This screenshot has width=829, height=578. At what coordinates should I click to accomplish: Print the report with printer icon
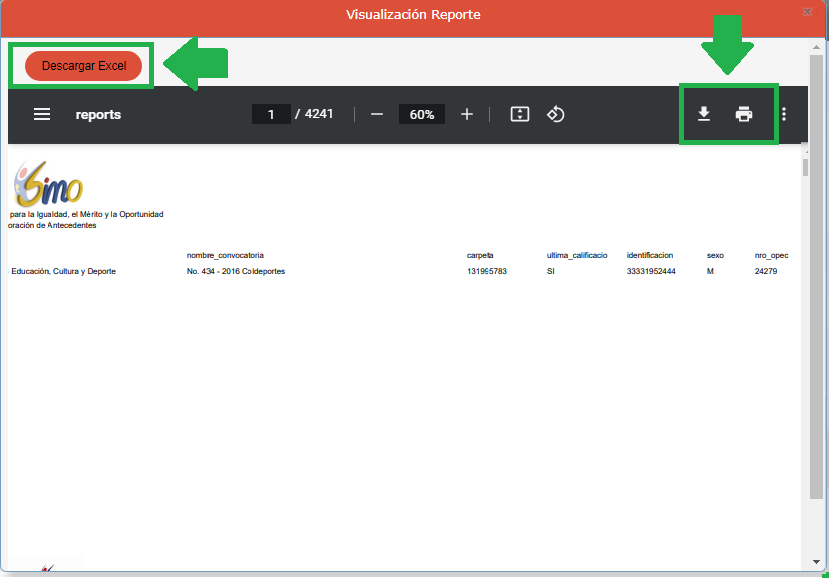[x=744, y=114]
